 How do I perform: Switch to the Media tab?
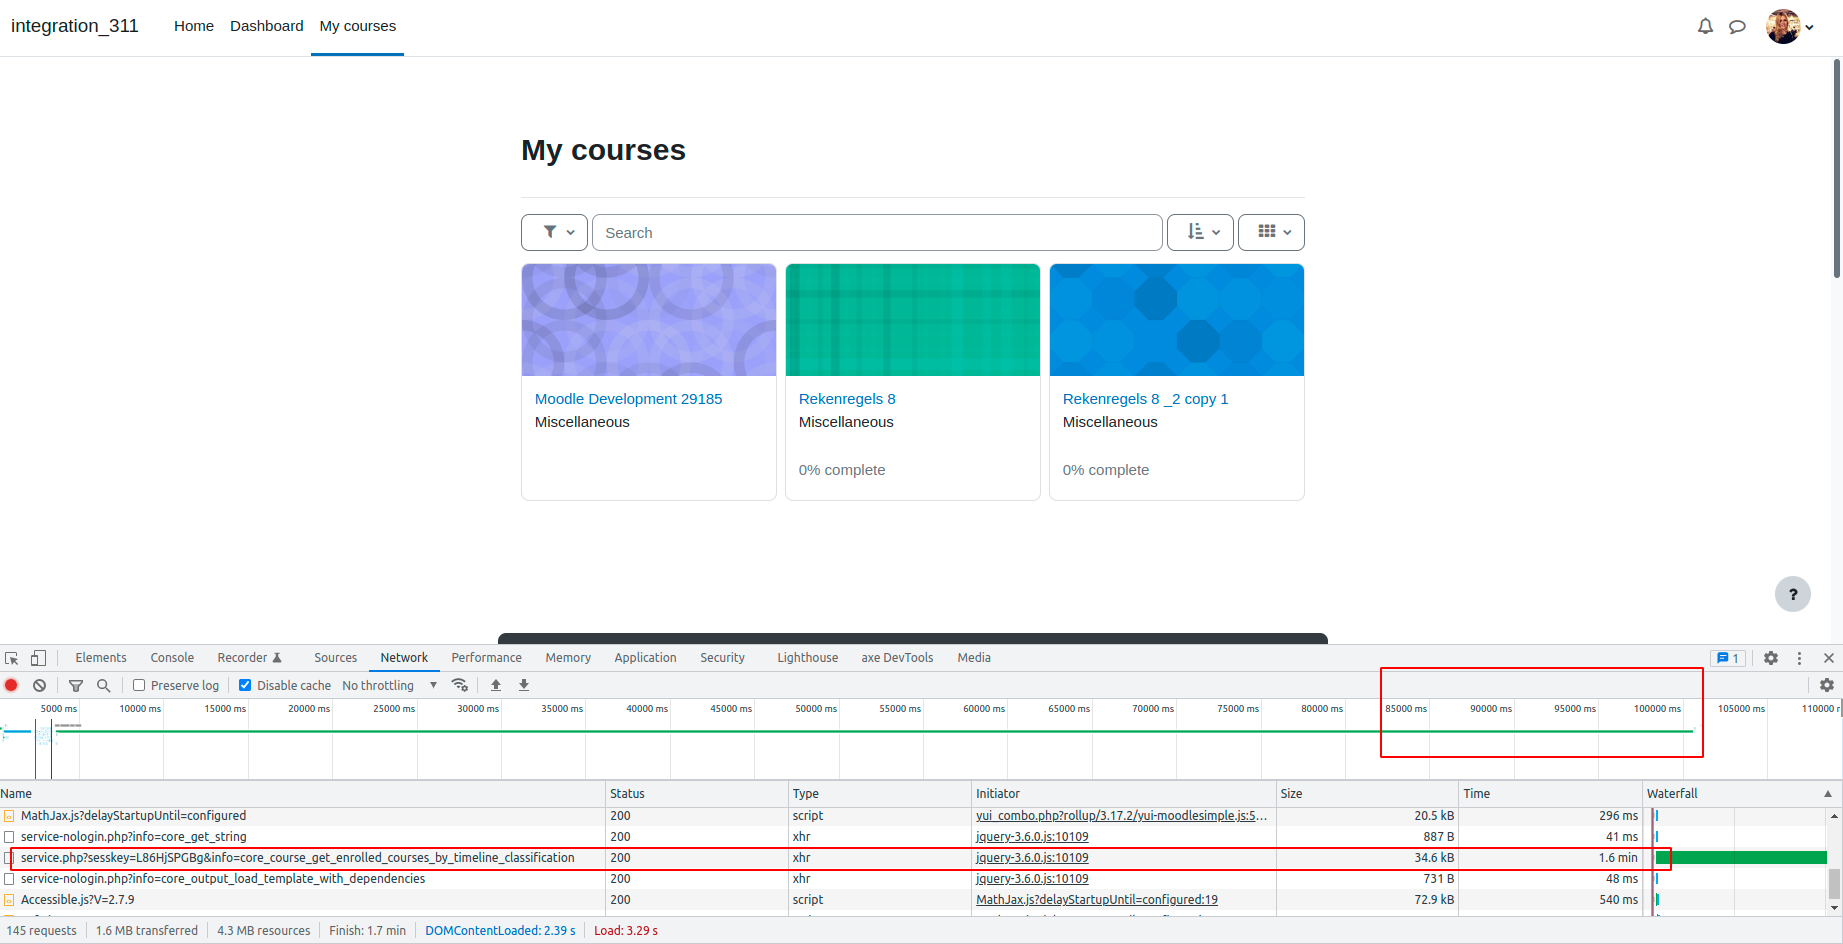pyautogui.click(x=974, y=658)
